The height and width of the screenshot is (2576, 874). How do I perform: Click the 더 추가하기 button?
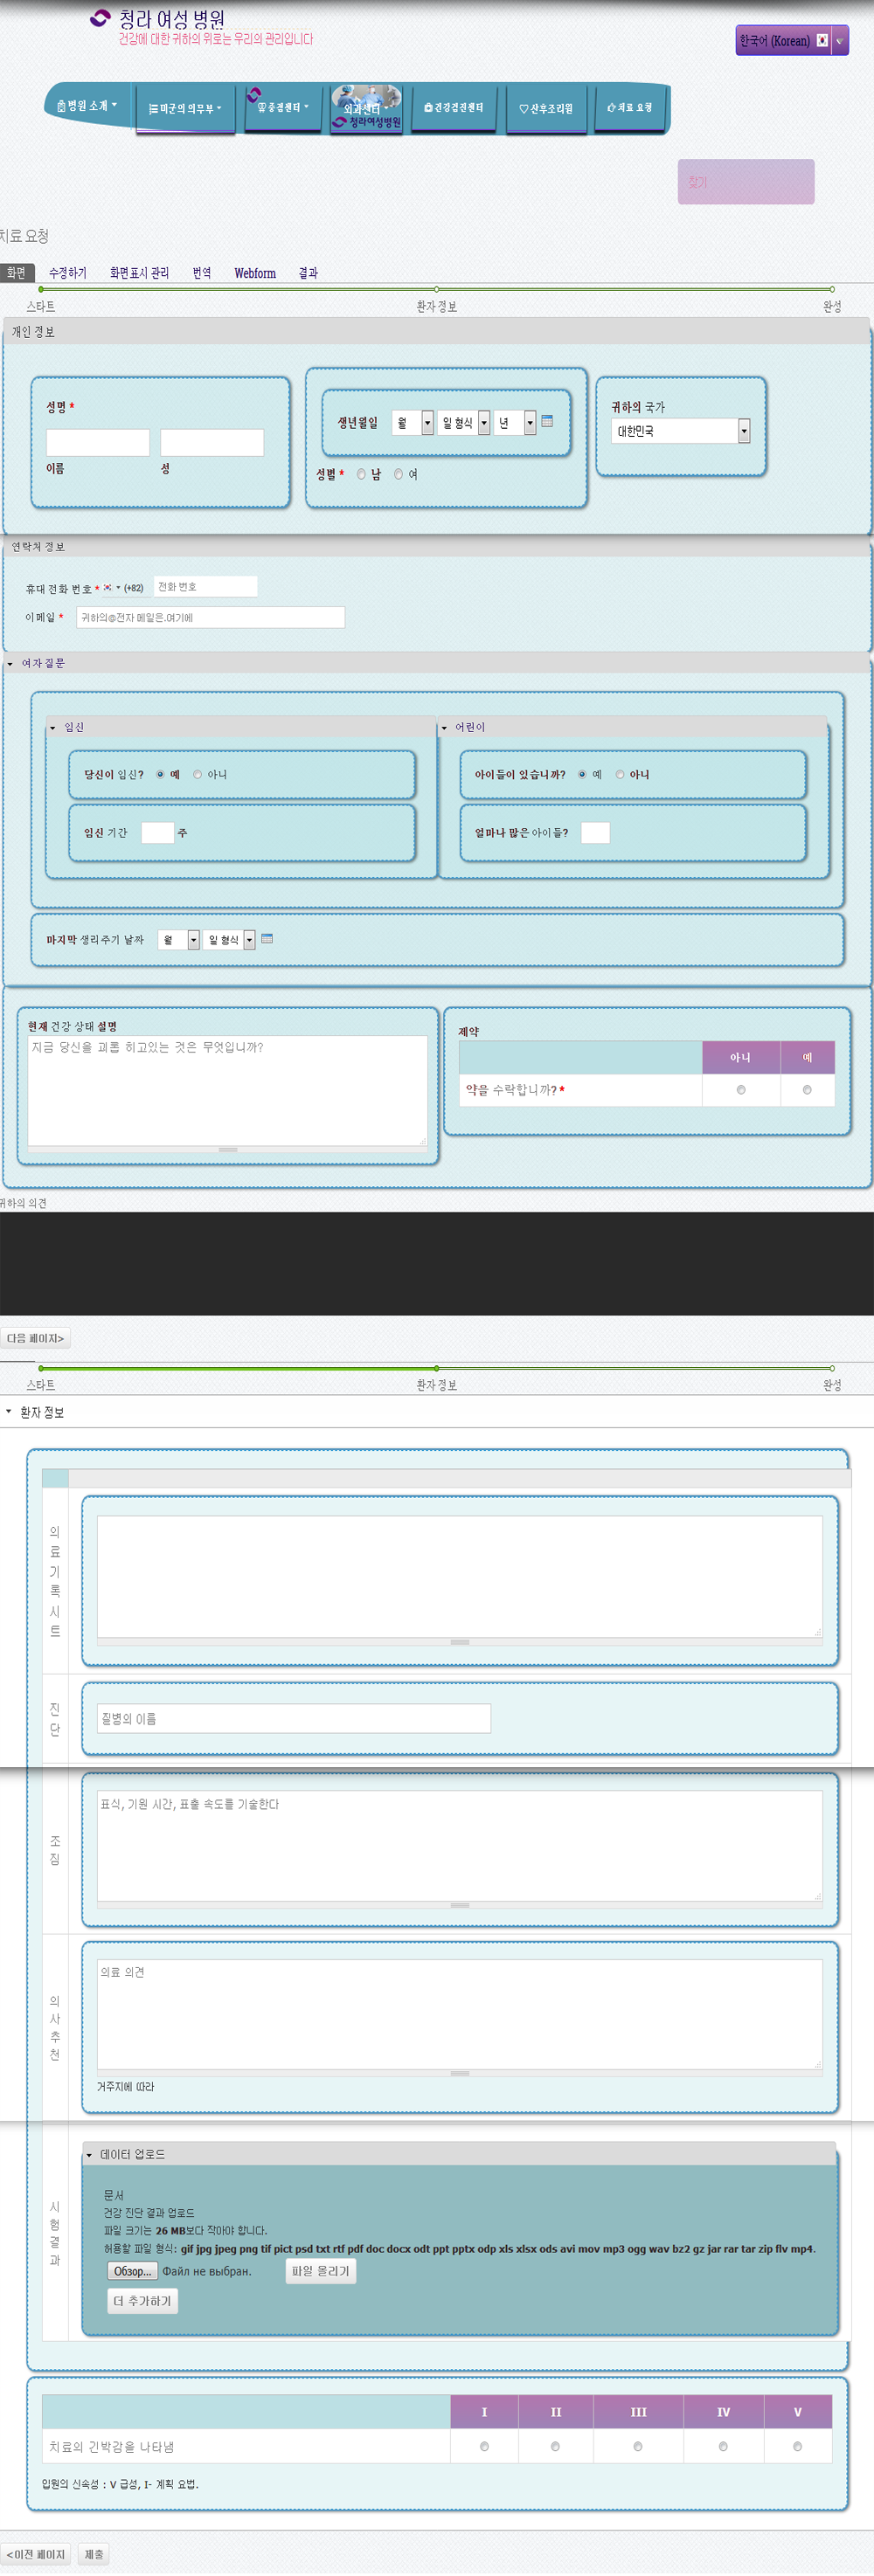click(x=142, y=2301)
